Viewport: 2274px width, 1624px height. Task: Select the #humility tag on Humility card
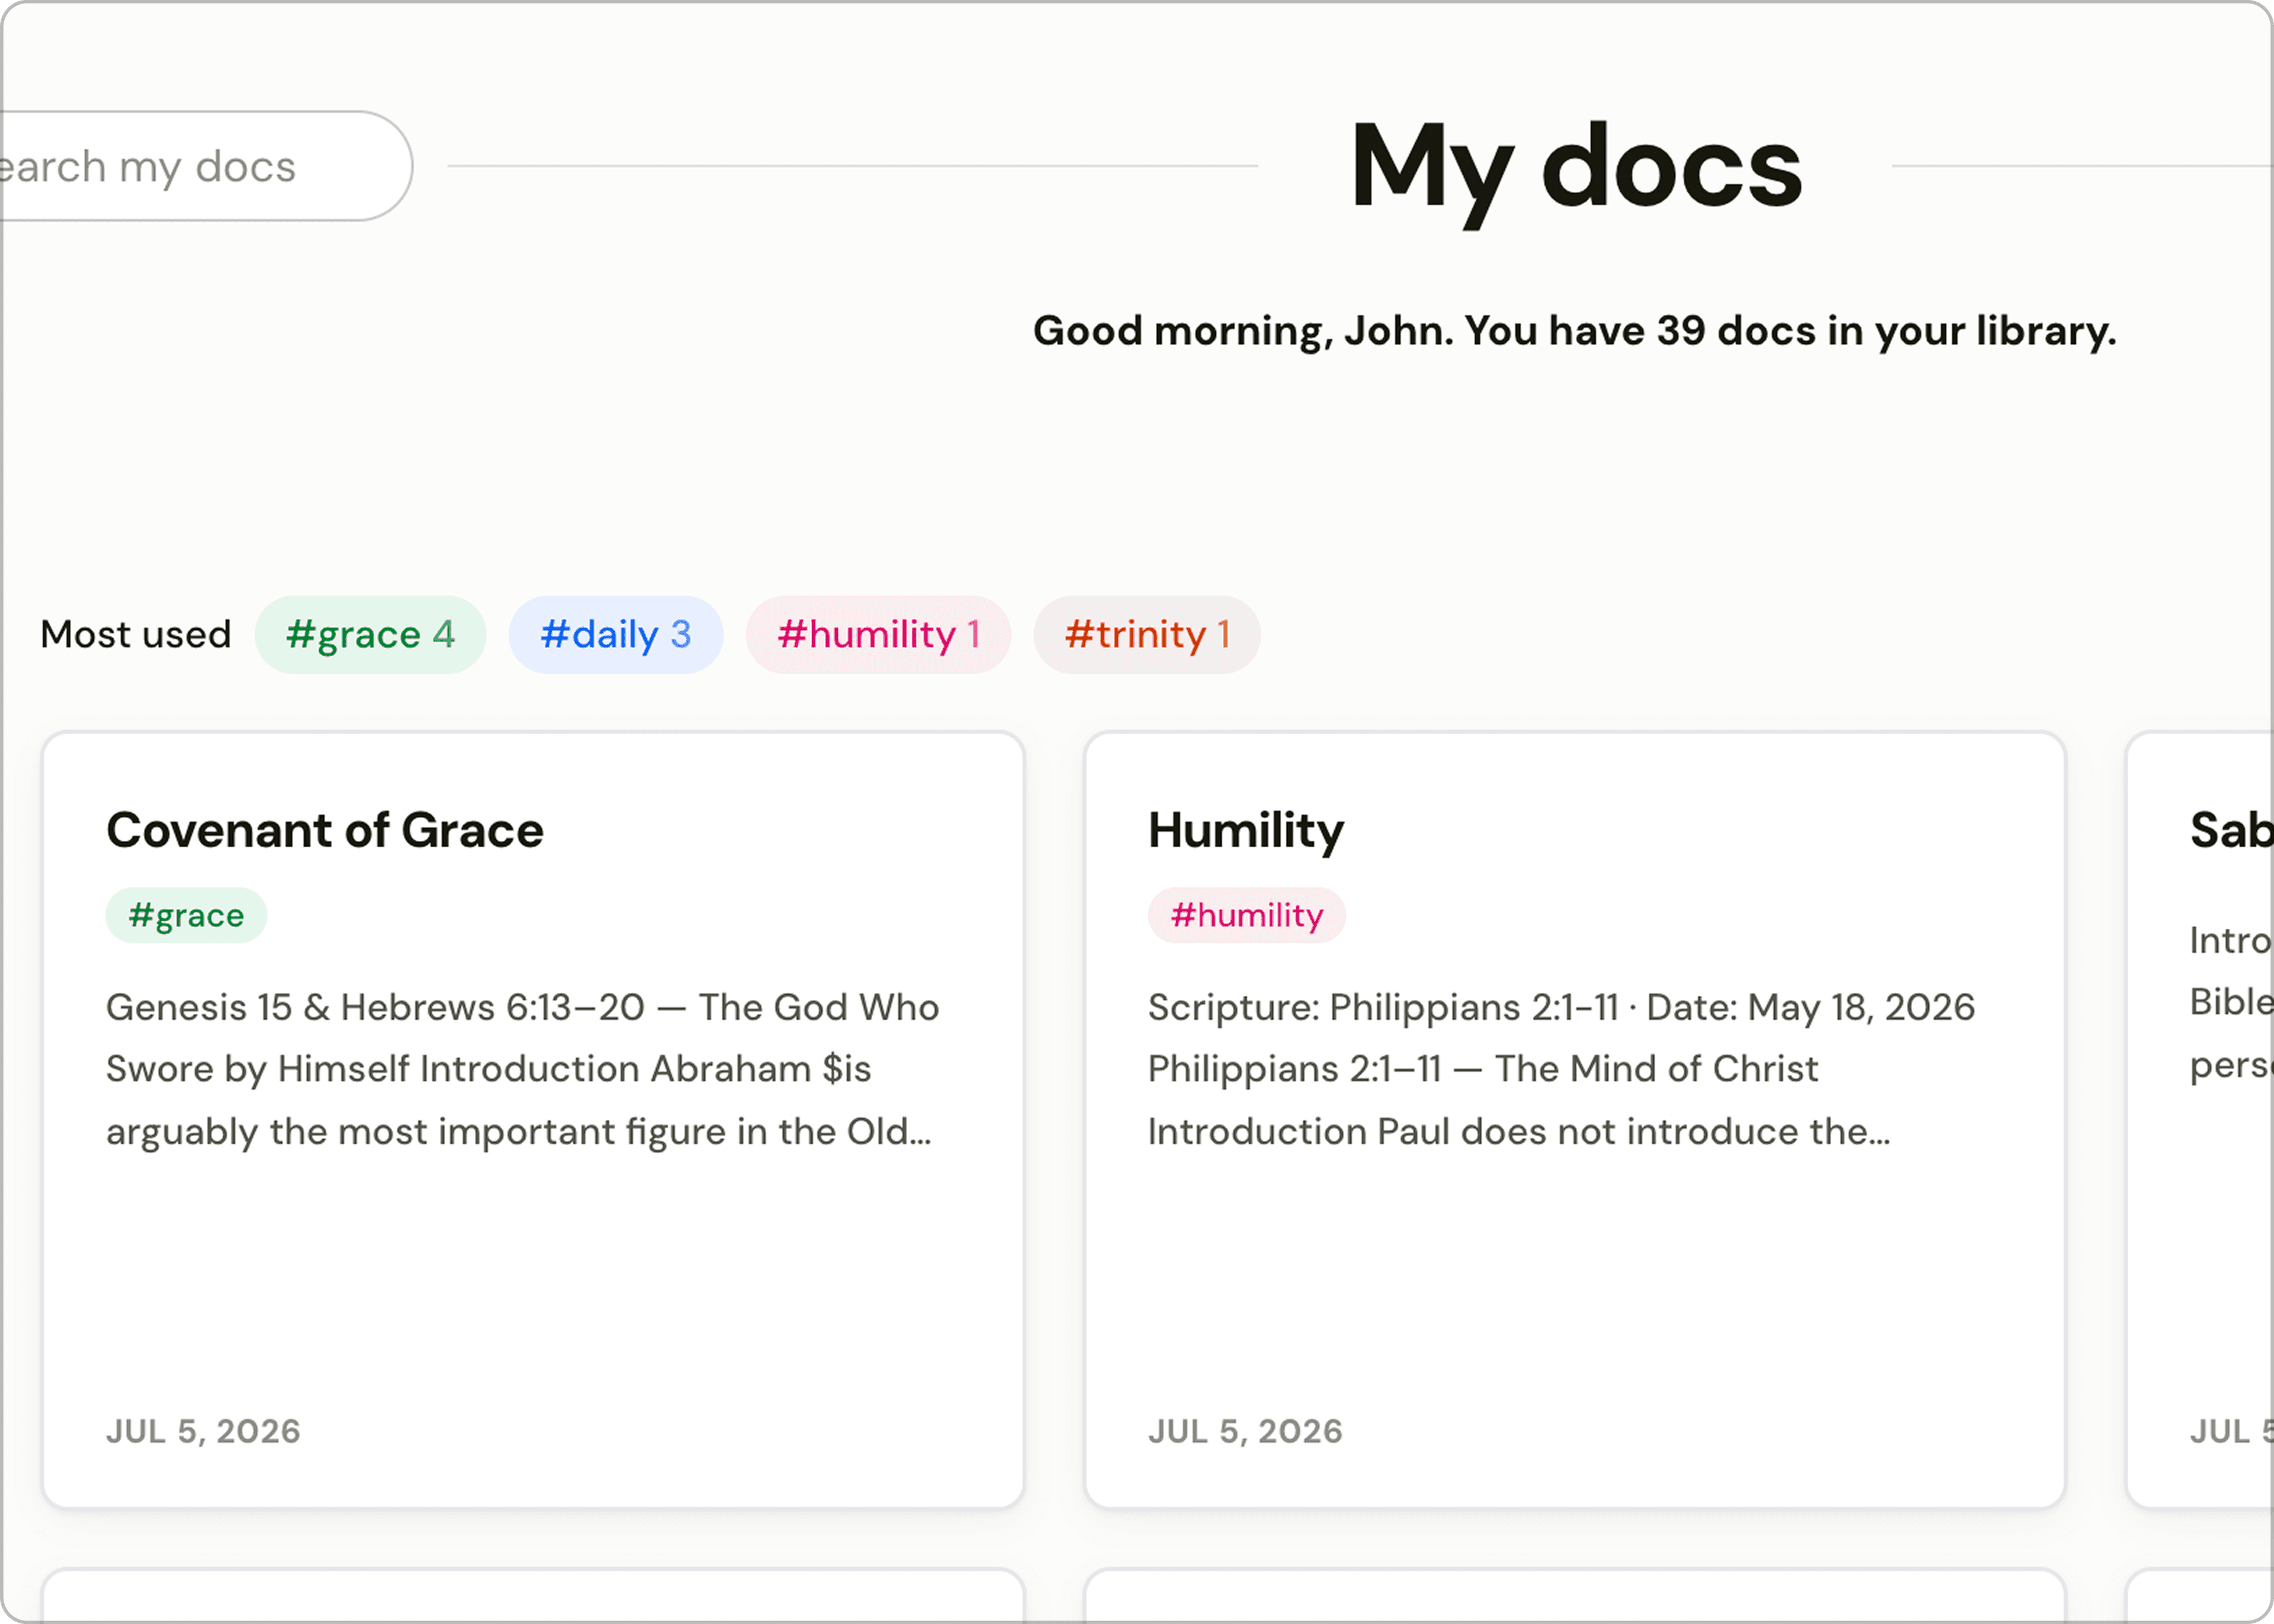[1247, 915]
